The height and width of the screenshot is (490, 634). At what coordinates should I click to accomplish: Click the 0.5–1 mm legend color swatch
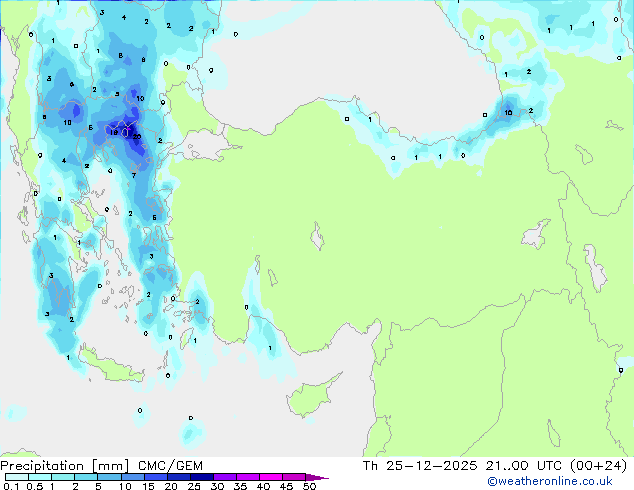pyautogui.click(x=40, y=477)
